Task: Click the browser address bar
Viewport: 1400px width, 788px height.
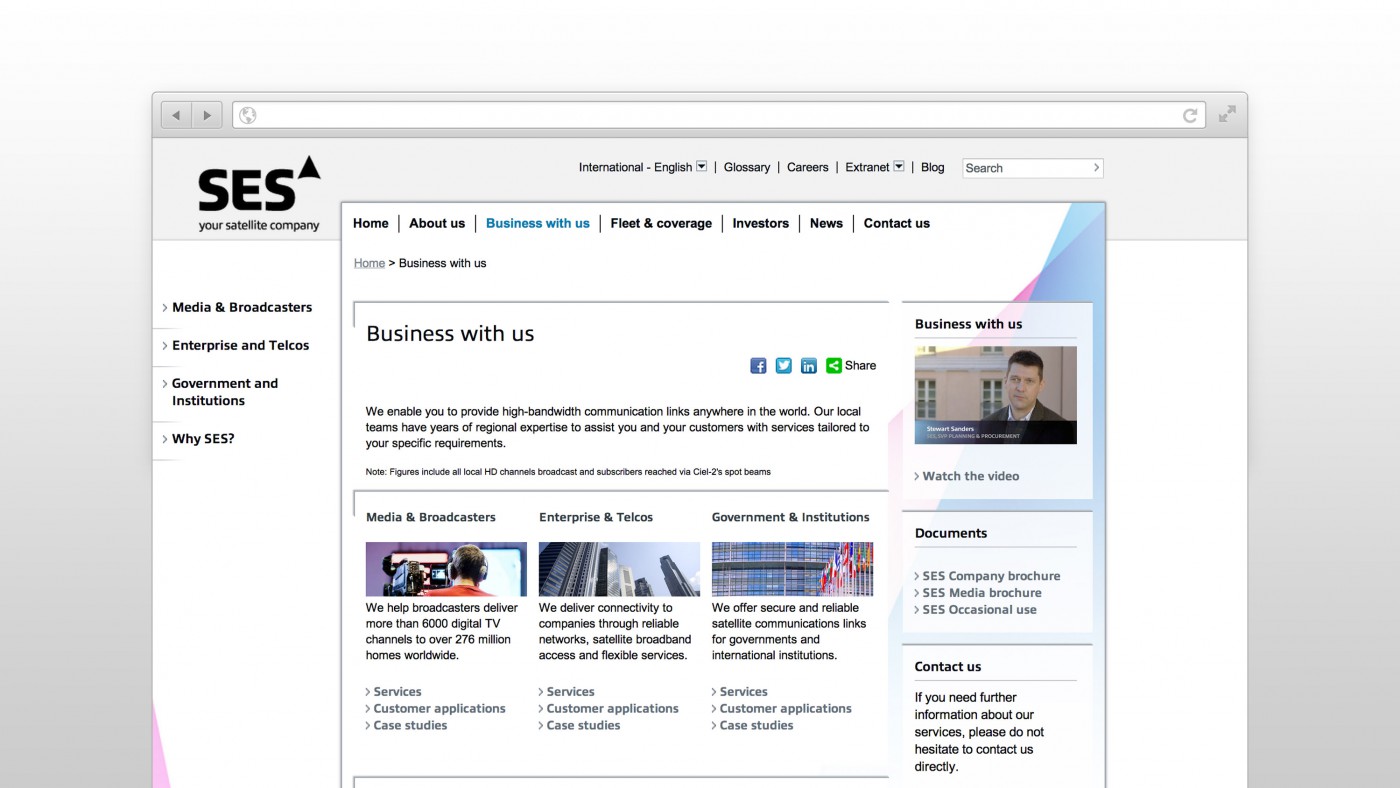Action: pyautogui.click(x=720, y=115)
